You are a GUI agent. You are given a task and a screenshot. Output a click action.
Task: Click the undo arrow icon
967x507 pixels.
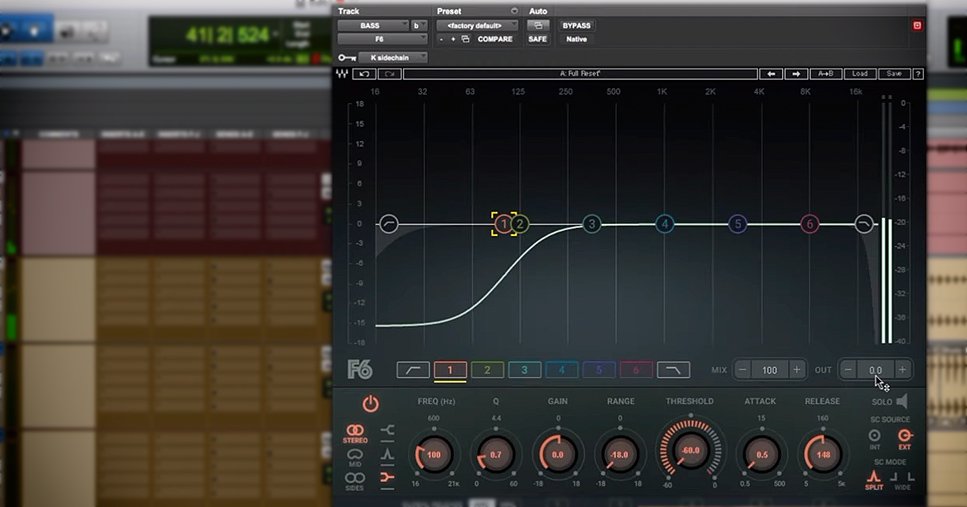click(363, 74)
